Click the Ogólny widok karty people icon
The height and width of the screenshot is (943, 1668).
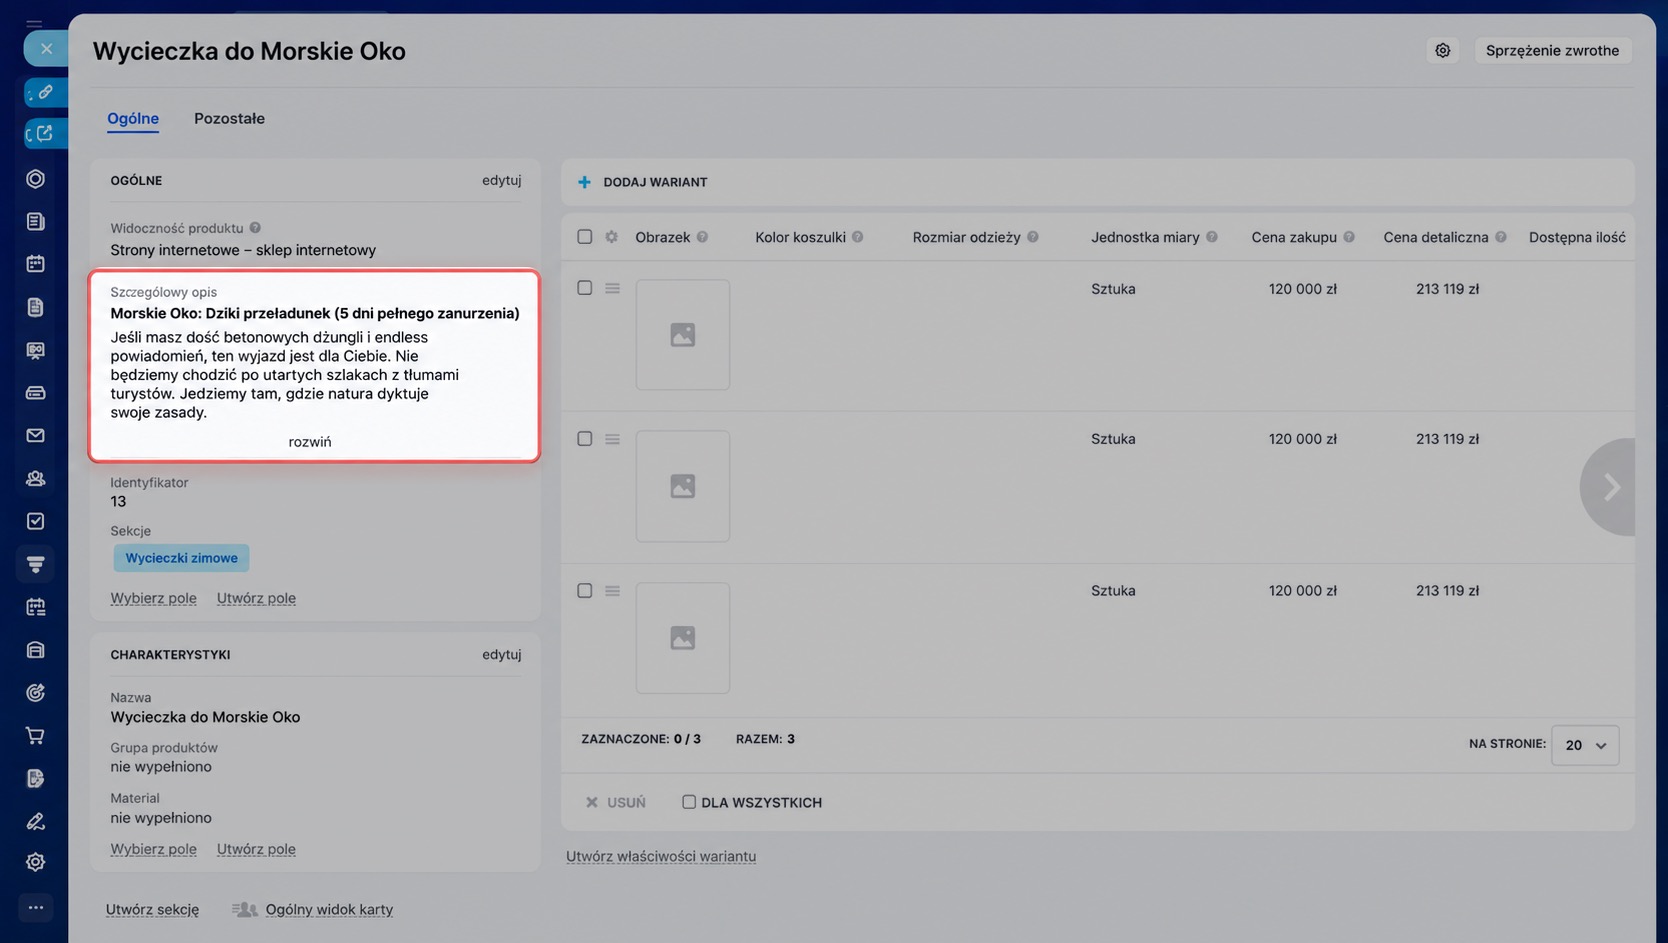pyautogui.click(x=245, y=909)
